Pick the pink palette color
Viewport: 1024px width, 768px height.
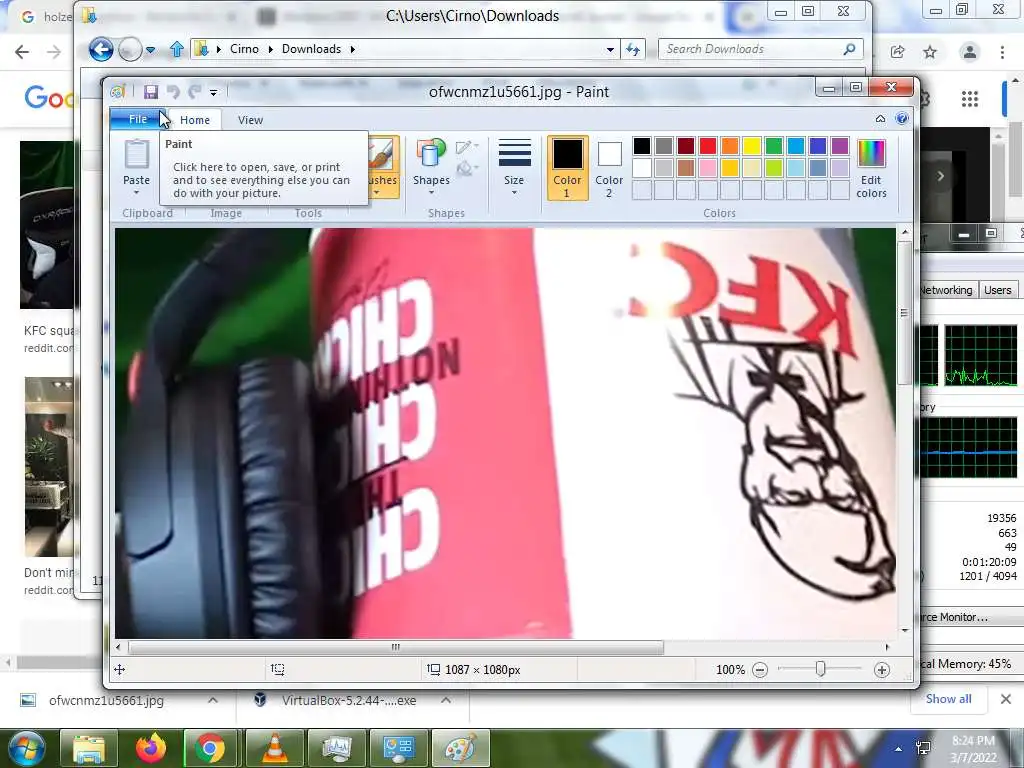pyautogui.click(x=708, y=168)
